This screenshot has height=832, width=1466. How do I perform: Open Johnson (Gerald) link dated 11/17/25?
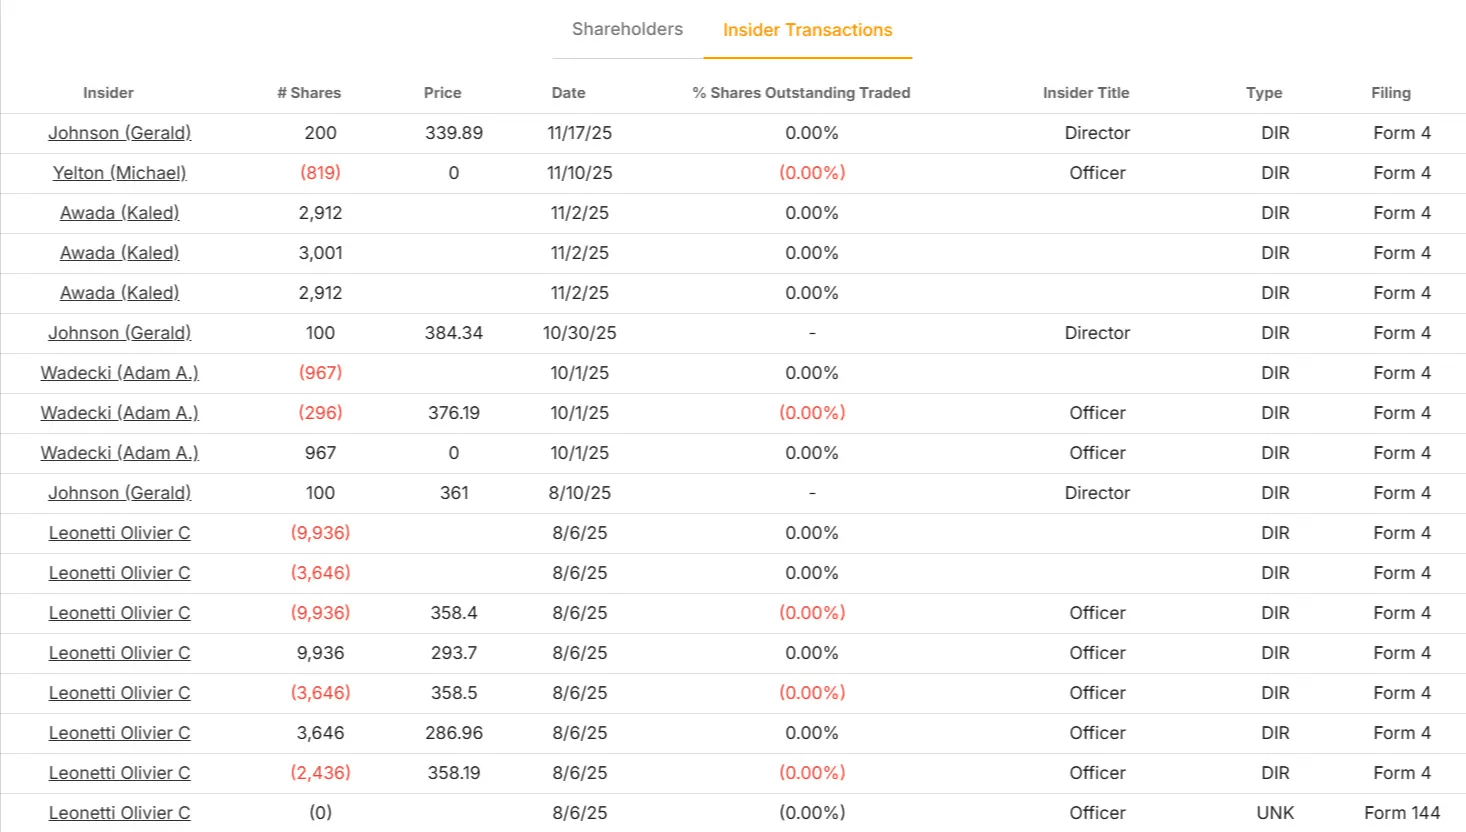[x=119, y=133]
